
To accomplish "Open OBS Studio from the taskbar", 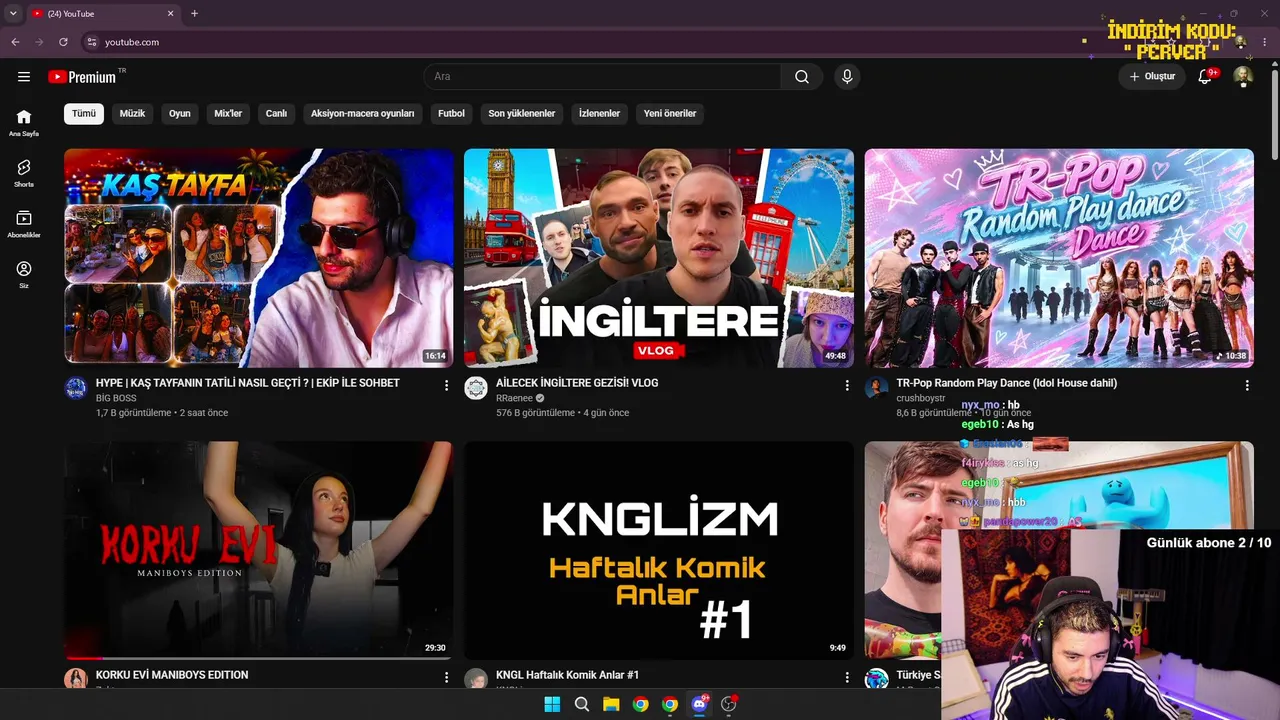I will click(x=729, y=704).
